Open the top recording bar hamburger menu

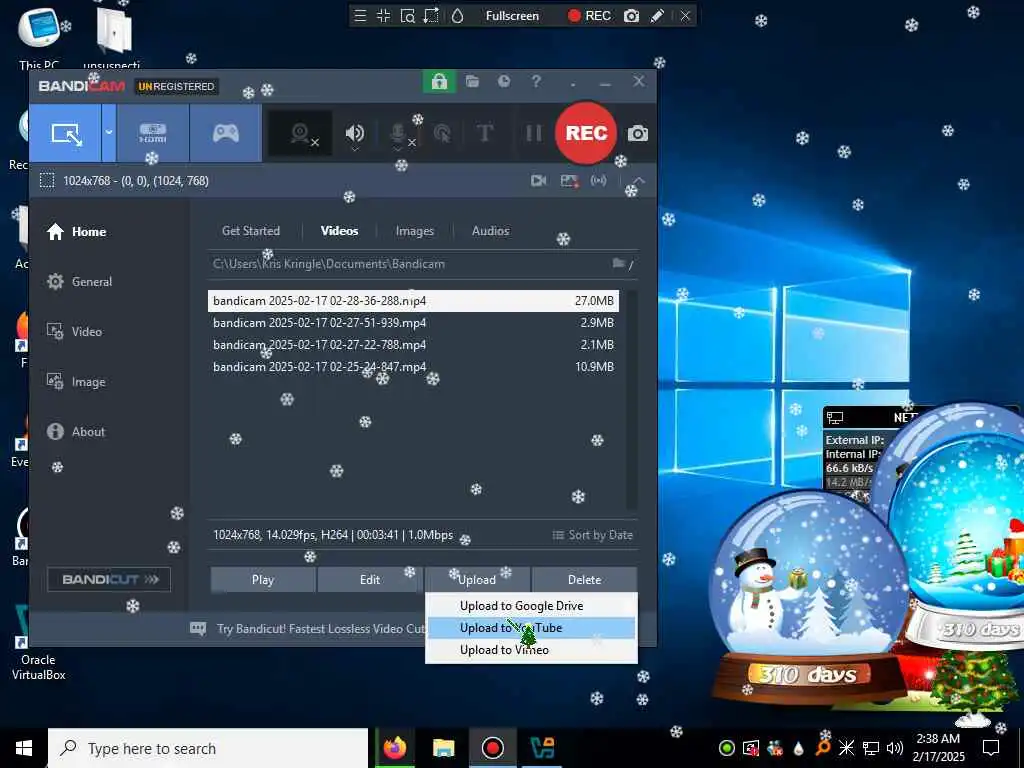click(360, 16)
